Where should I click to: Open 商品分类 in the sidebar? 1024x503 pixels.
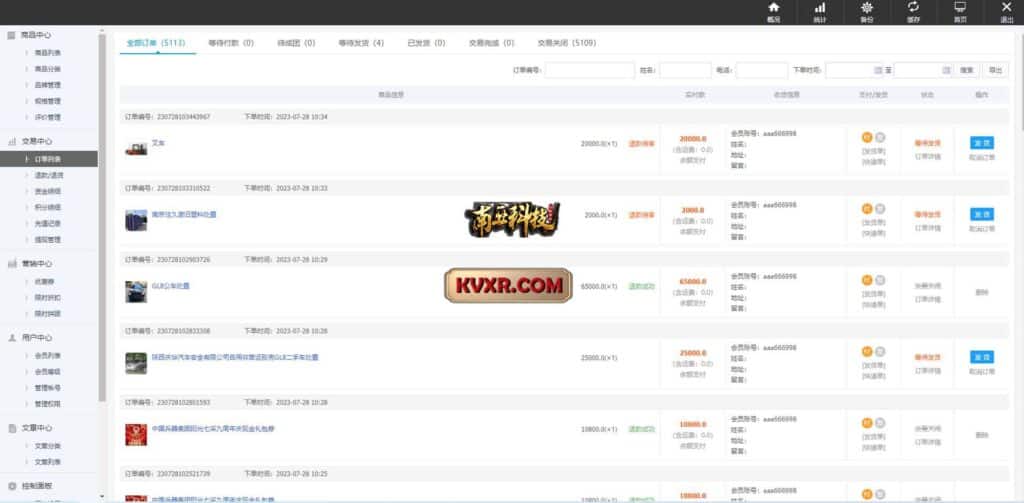point(48,69)
